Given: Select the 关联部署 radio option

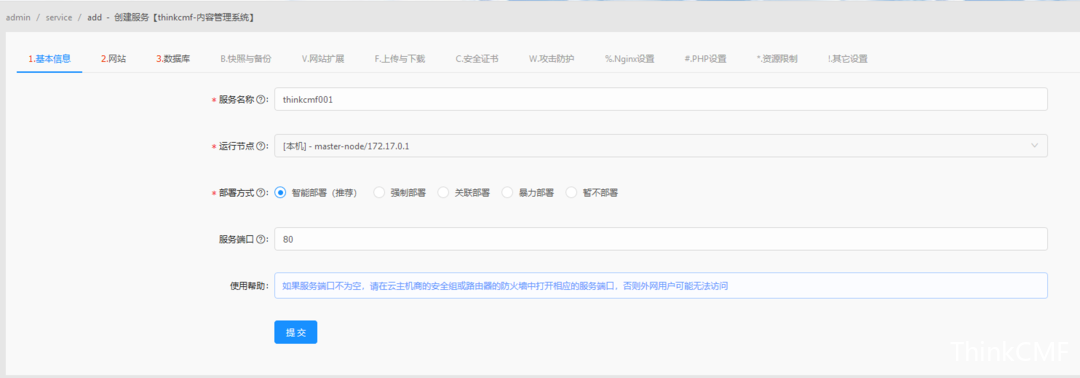Looking at the screenshot, I should [443, 193].
